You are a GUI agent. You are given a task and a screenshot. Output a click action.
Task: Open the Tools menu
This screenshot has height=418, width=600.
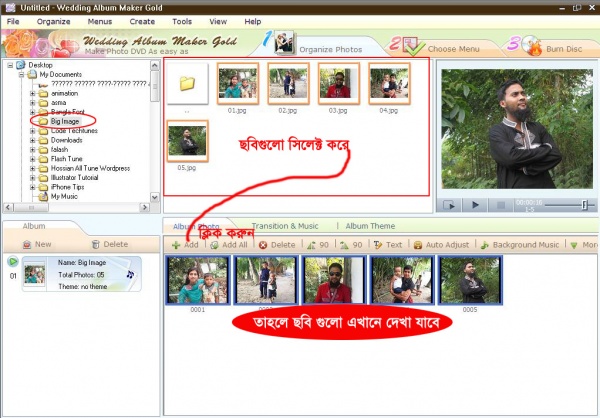pyautogui.click(x=182, y=21)
